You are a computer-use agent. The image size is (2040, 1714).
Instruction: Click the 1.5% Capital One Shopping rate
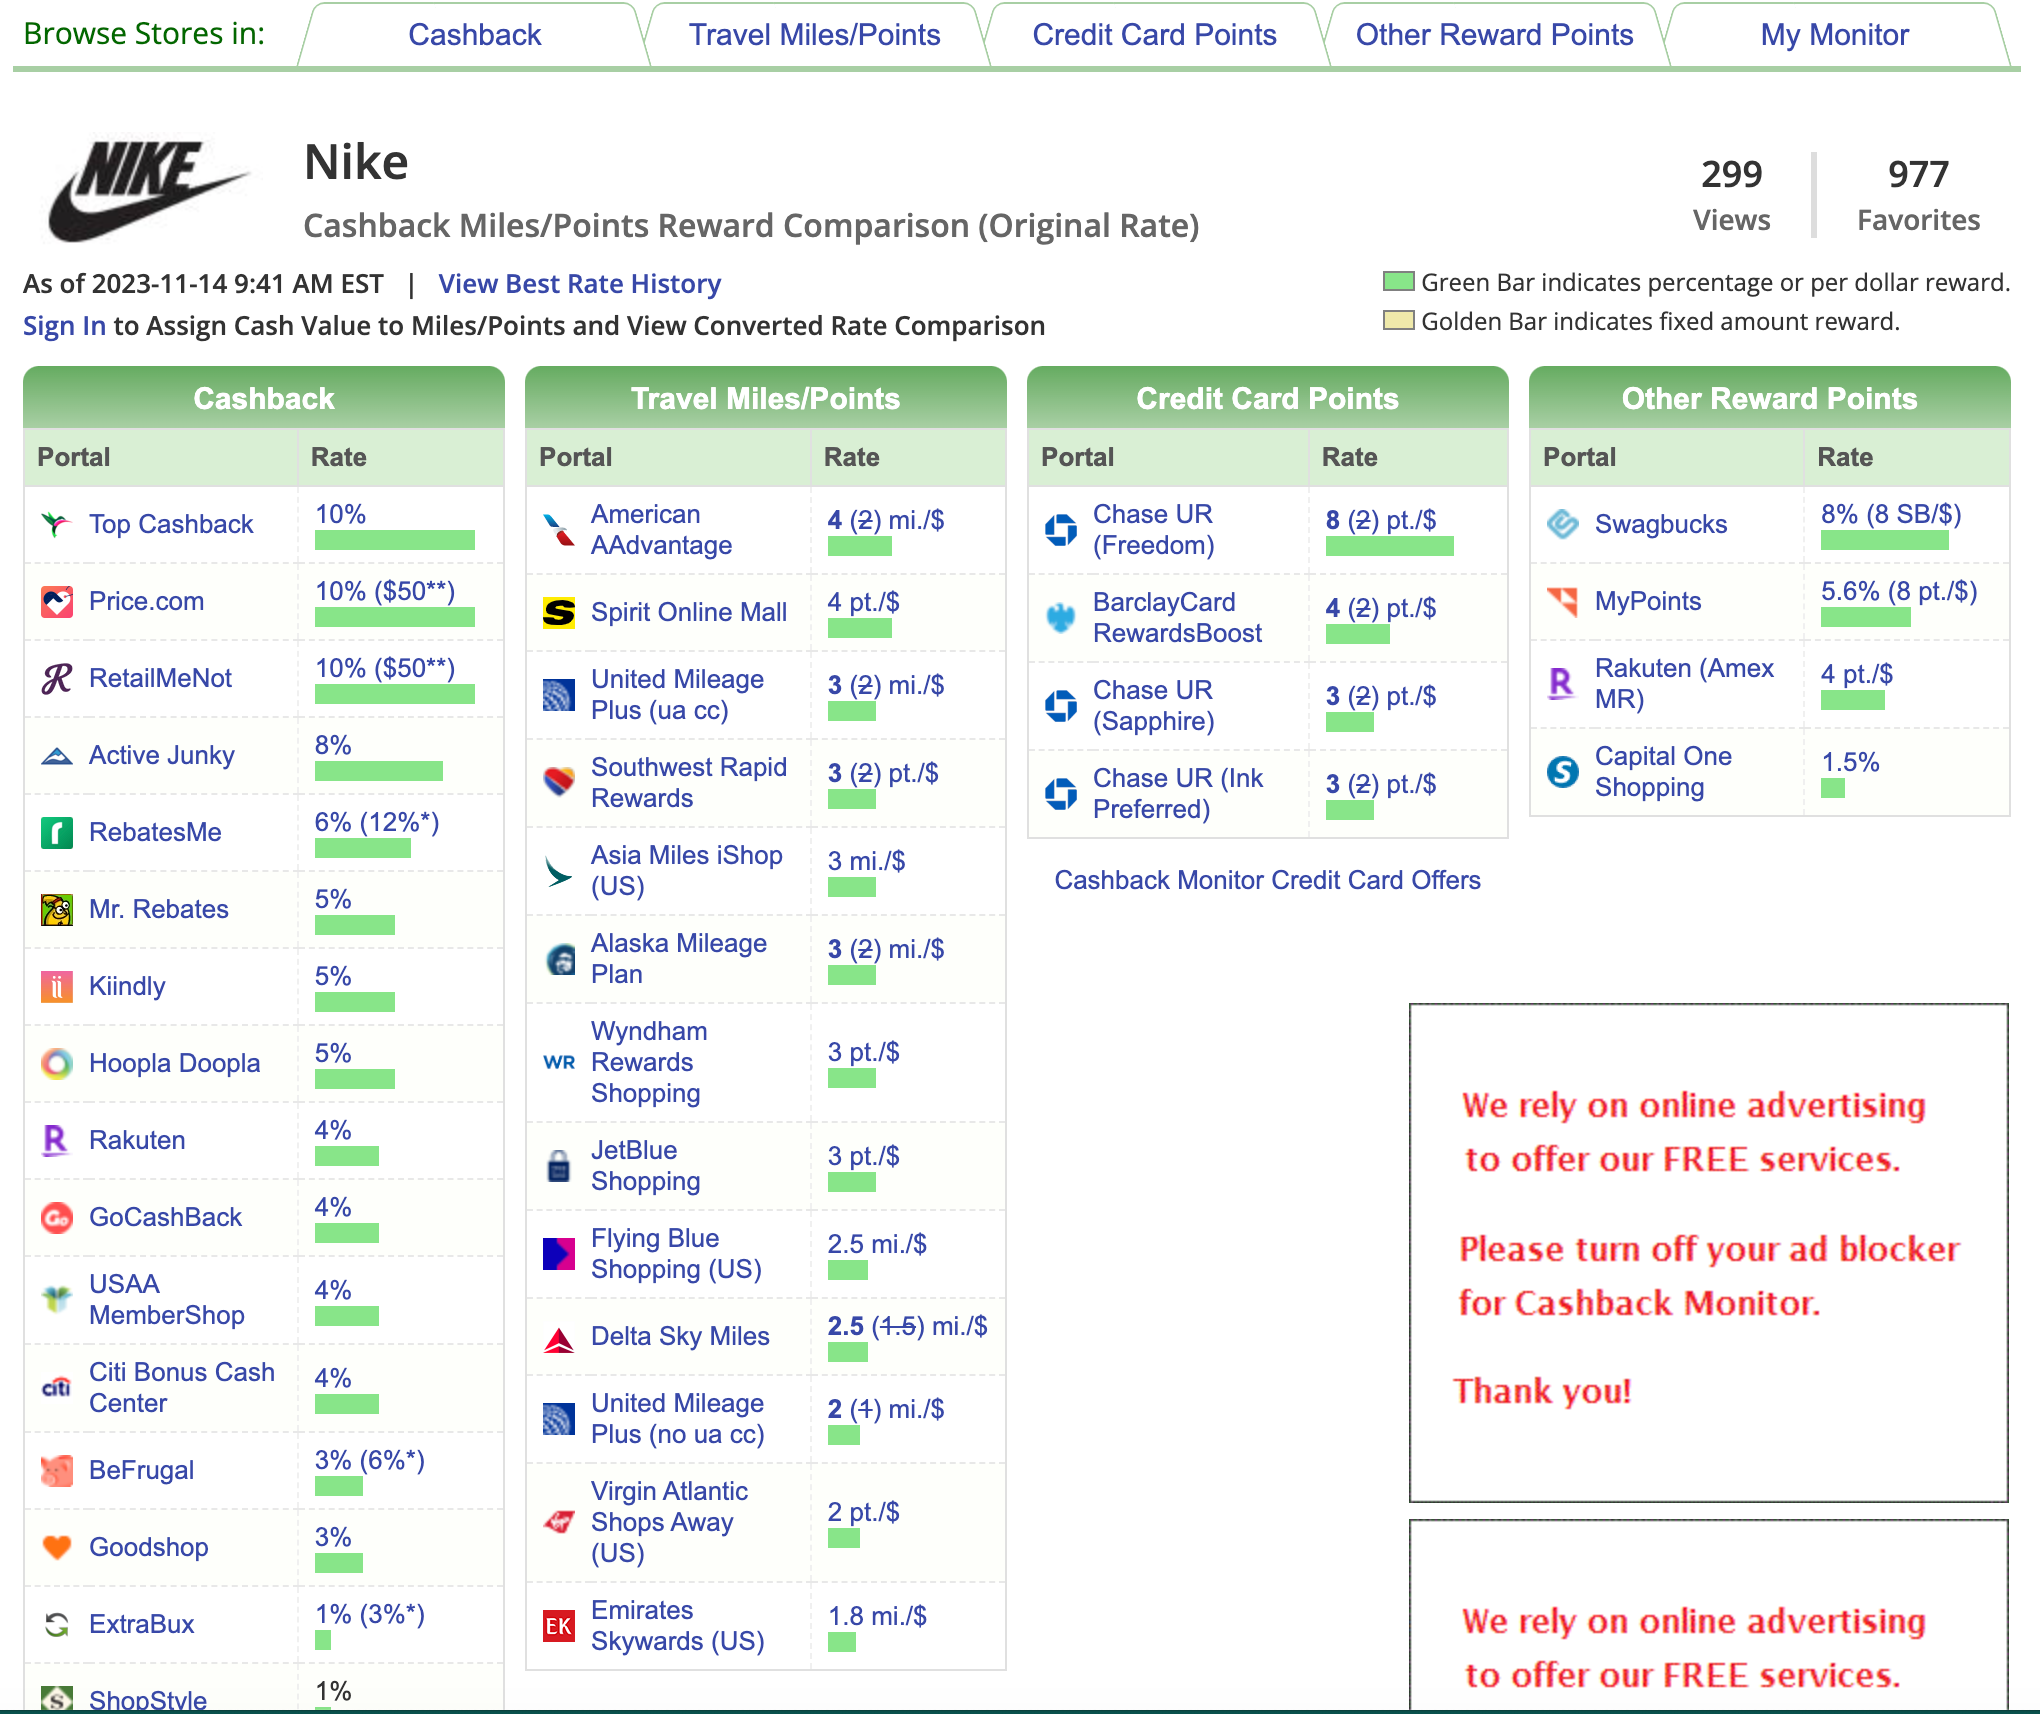(1850, 762)
